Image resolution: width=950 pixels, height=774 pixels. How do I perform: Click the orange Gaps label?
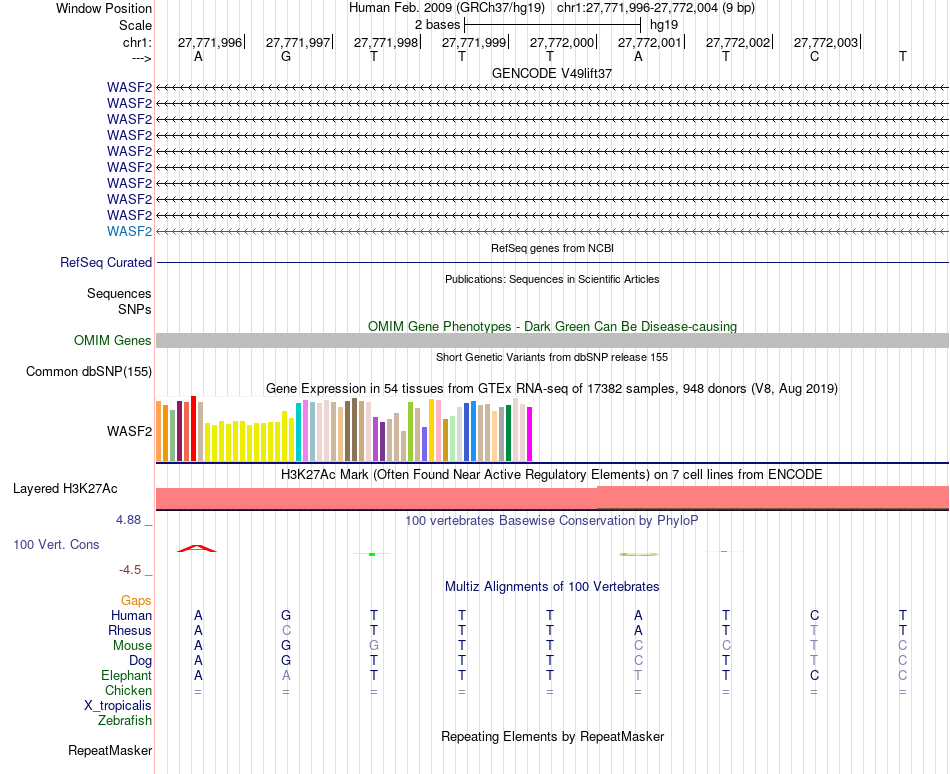(x=136, y=601)
